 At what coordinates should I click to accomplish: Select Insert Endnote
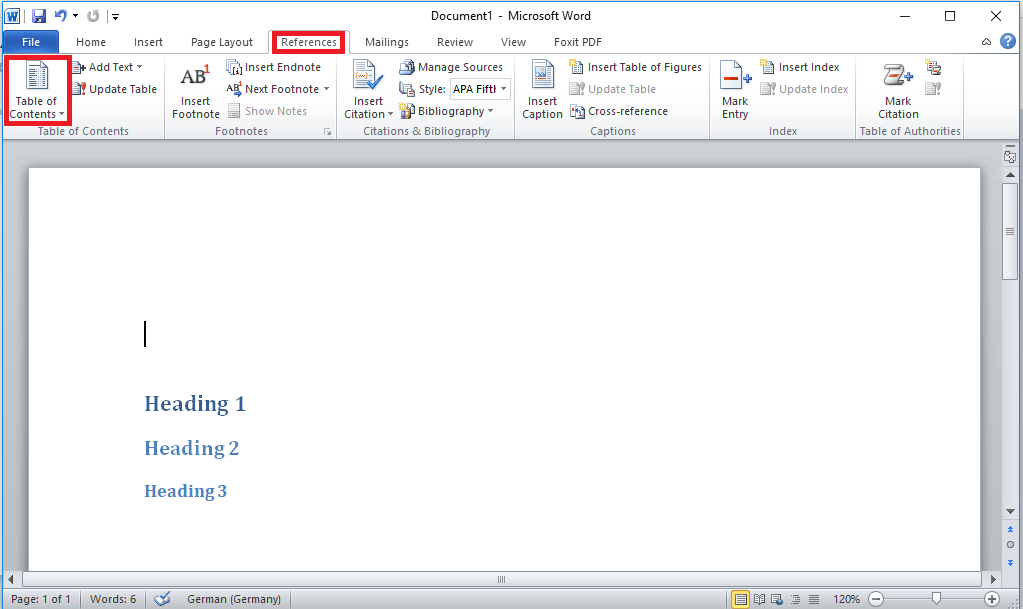(277, 66)
